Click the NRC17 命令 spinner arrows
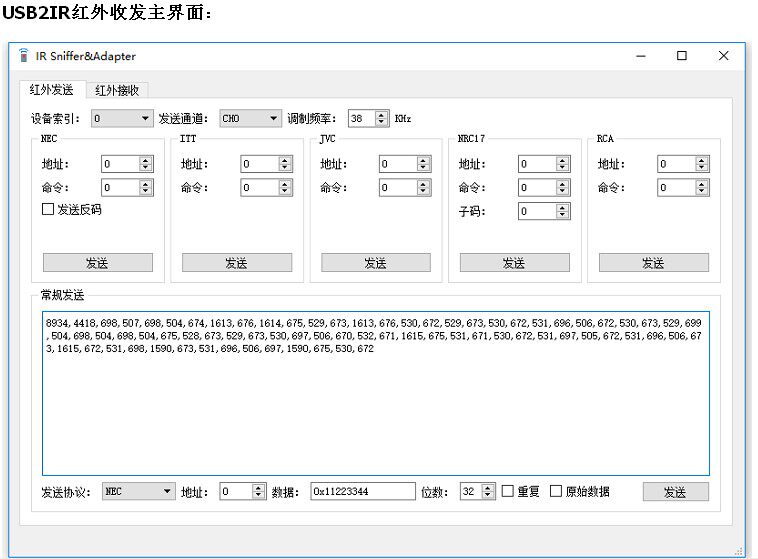 (562, 188)
